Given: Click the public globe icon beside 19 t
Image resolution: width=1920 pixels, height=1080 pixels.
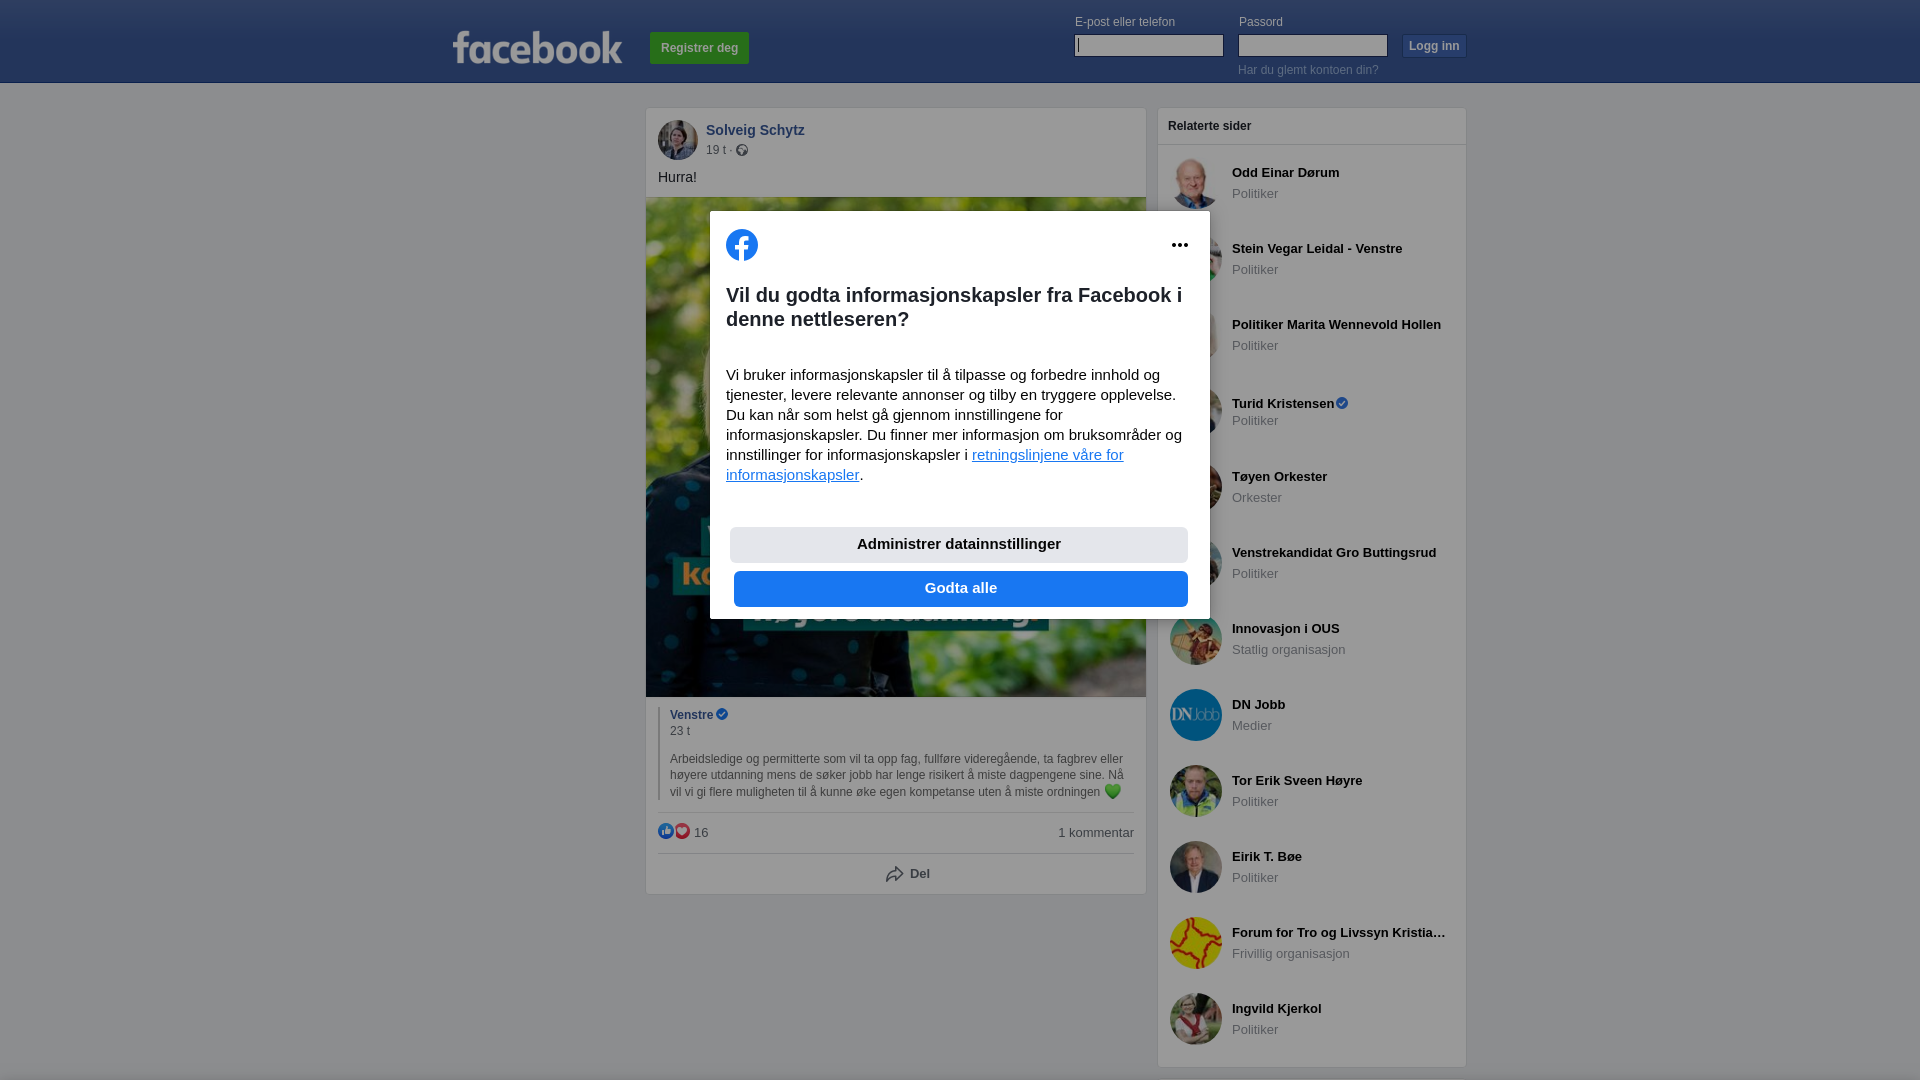Looking at the screenshot, I should [x=742, y=150].
